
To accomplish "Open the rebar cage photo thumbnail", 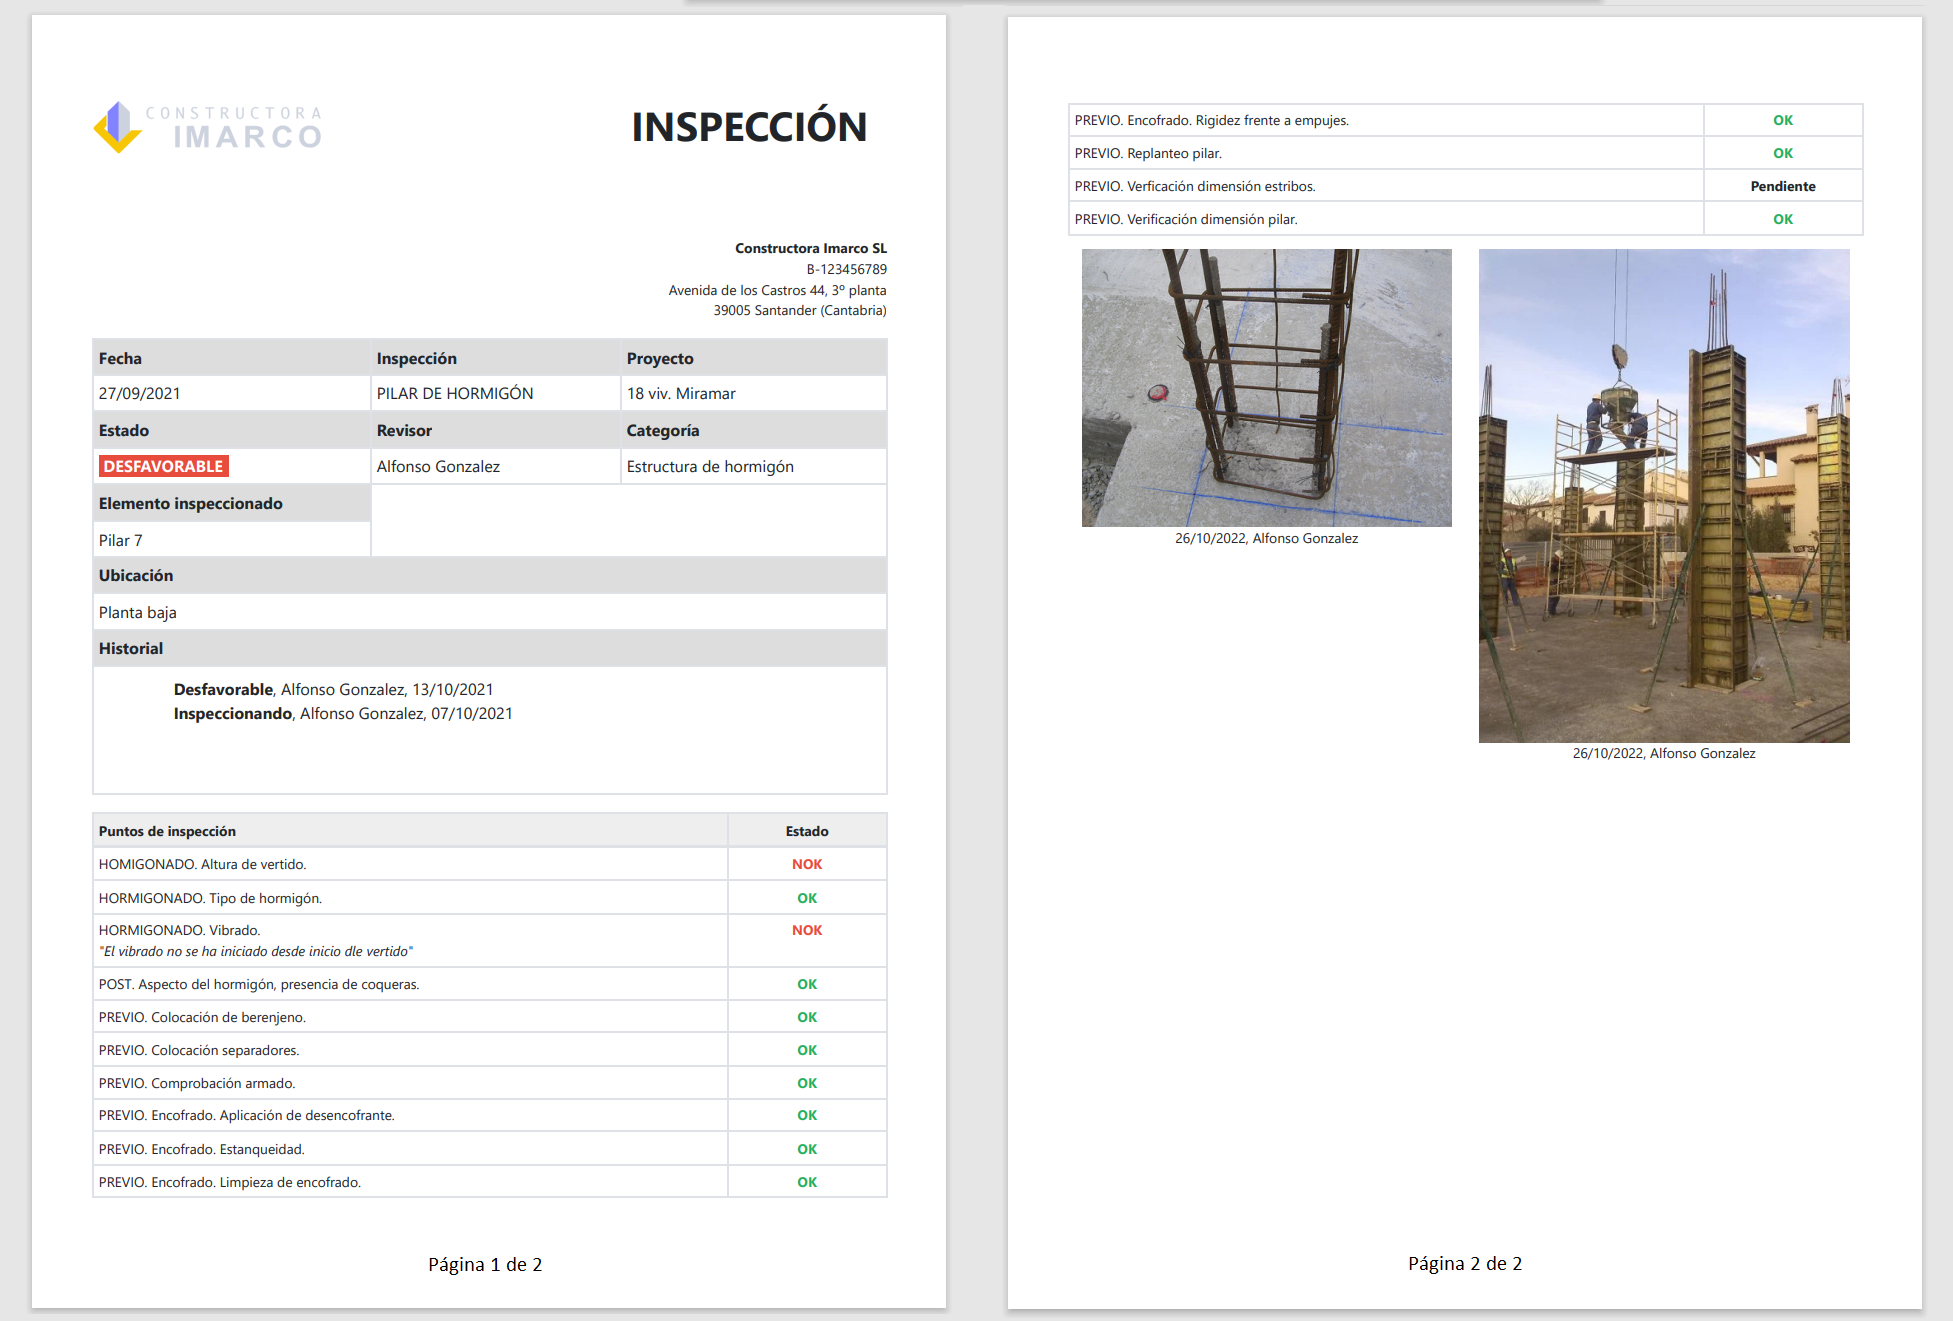I will [1266, 388].
